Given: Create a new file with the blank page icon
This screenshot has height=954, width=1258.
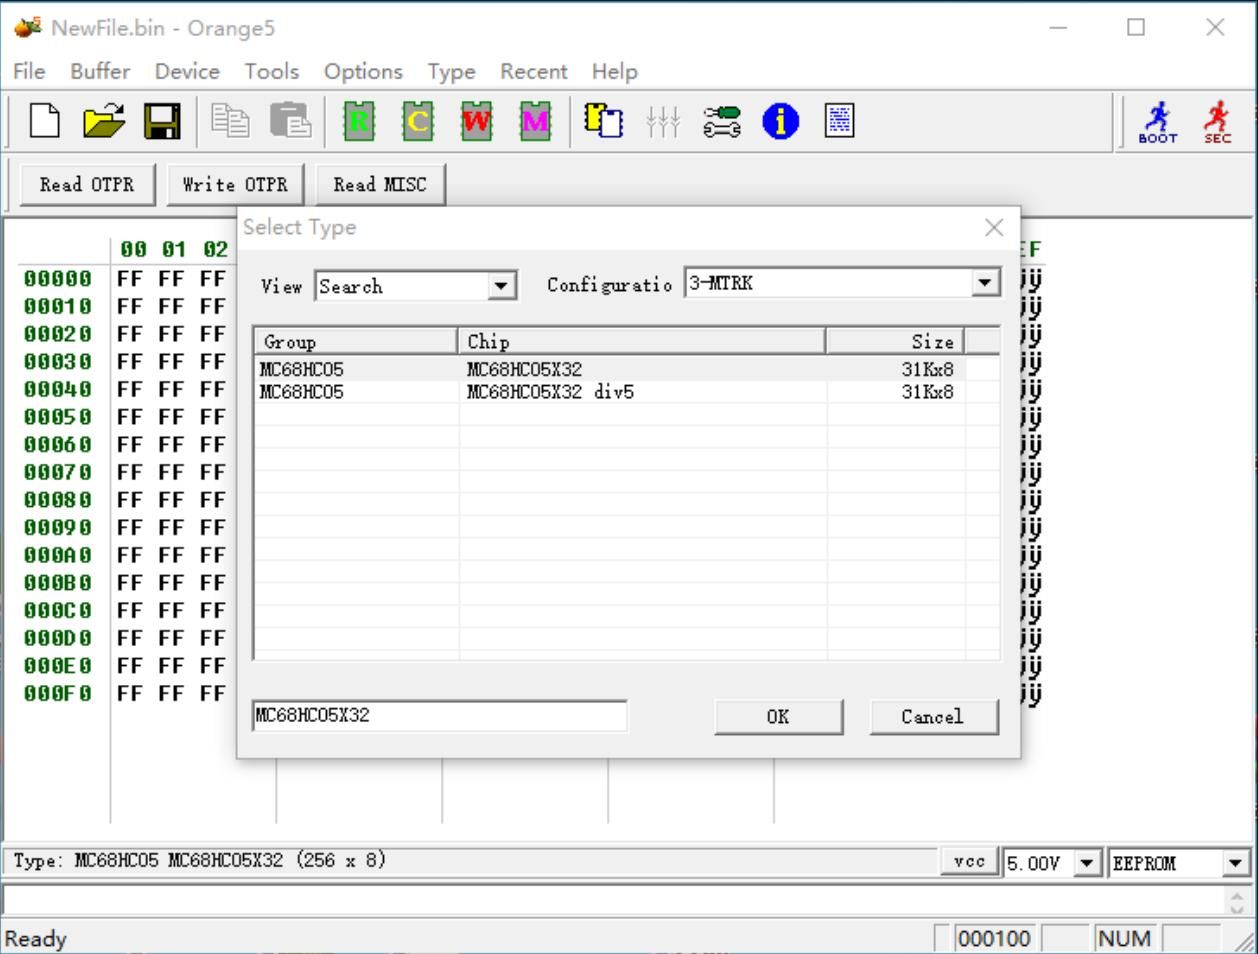Looking at the screenshot, I should tap(44, 122).
